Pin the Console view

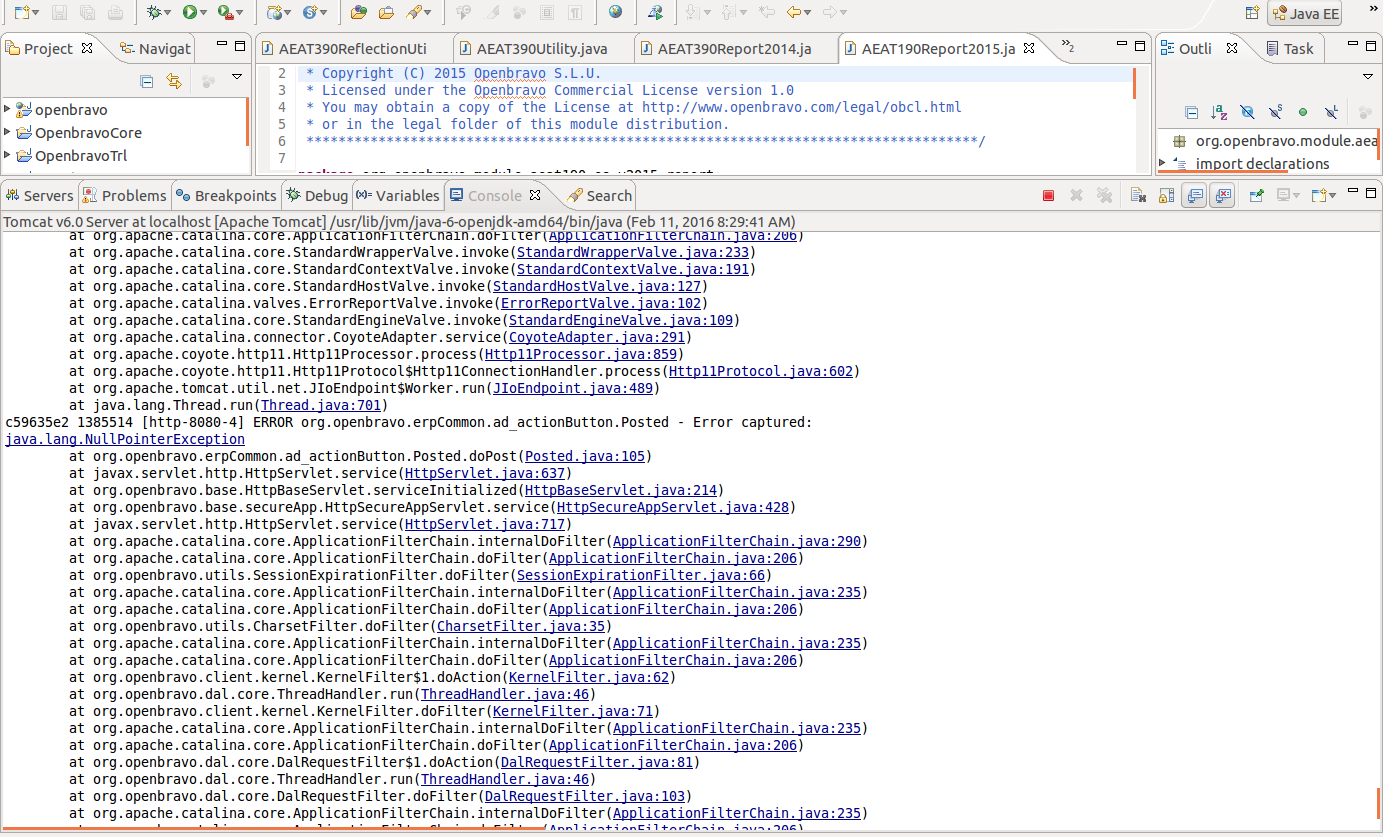pos(1257,196)
